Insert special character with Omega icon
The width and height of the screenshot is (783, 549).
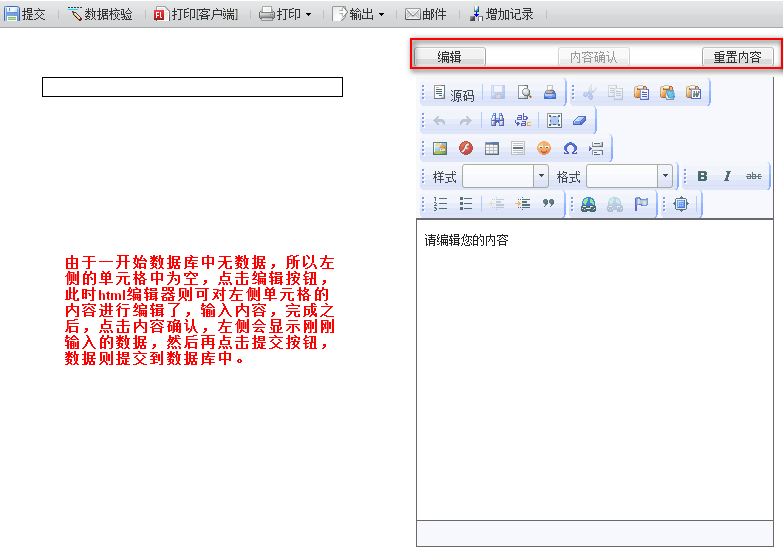tap(570, 148)
